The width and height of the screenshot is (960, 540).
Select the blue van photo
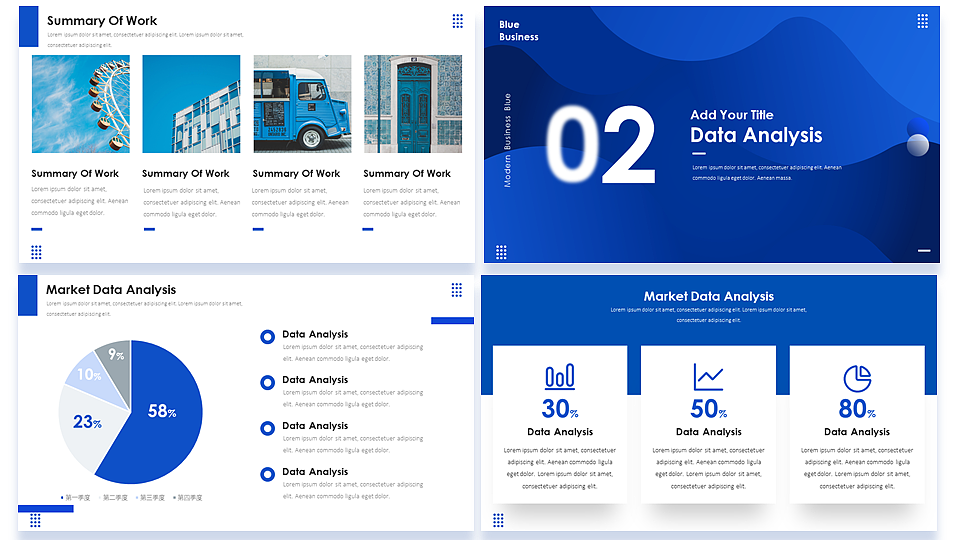coord(302,103)
